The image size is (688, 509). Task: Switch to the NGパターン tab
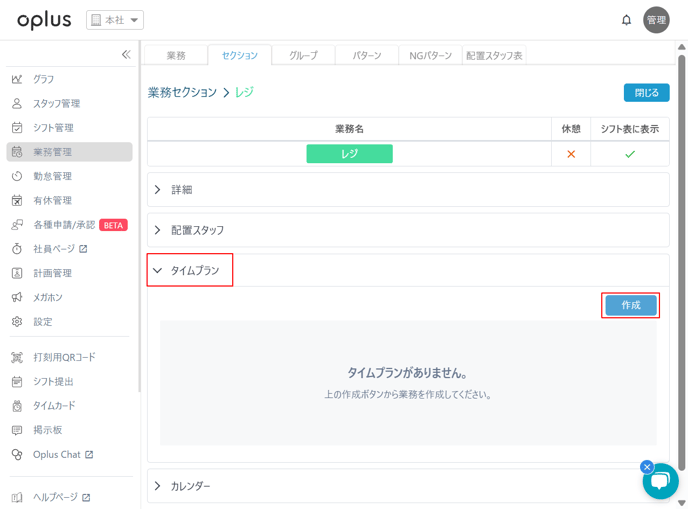(430, 55)
